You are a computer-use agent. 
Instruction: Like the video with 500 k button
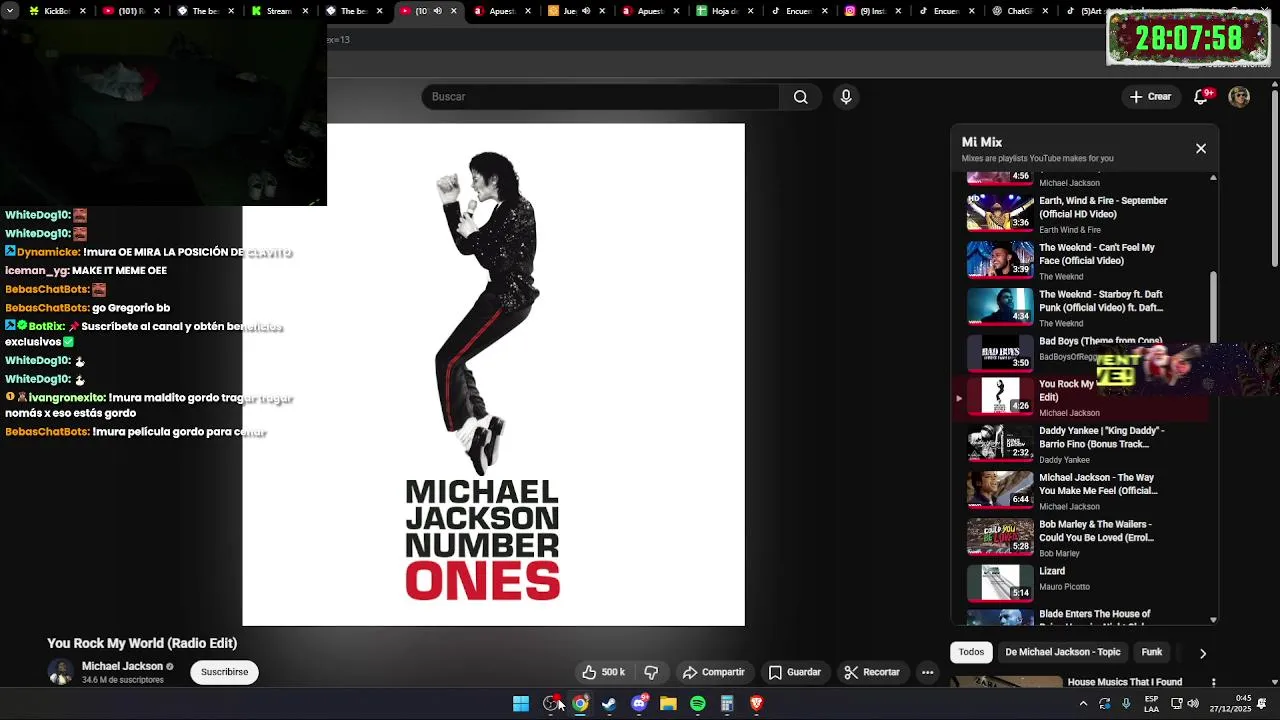point(604,672)
